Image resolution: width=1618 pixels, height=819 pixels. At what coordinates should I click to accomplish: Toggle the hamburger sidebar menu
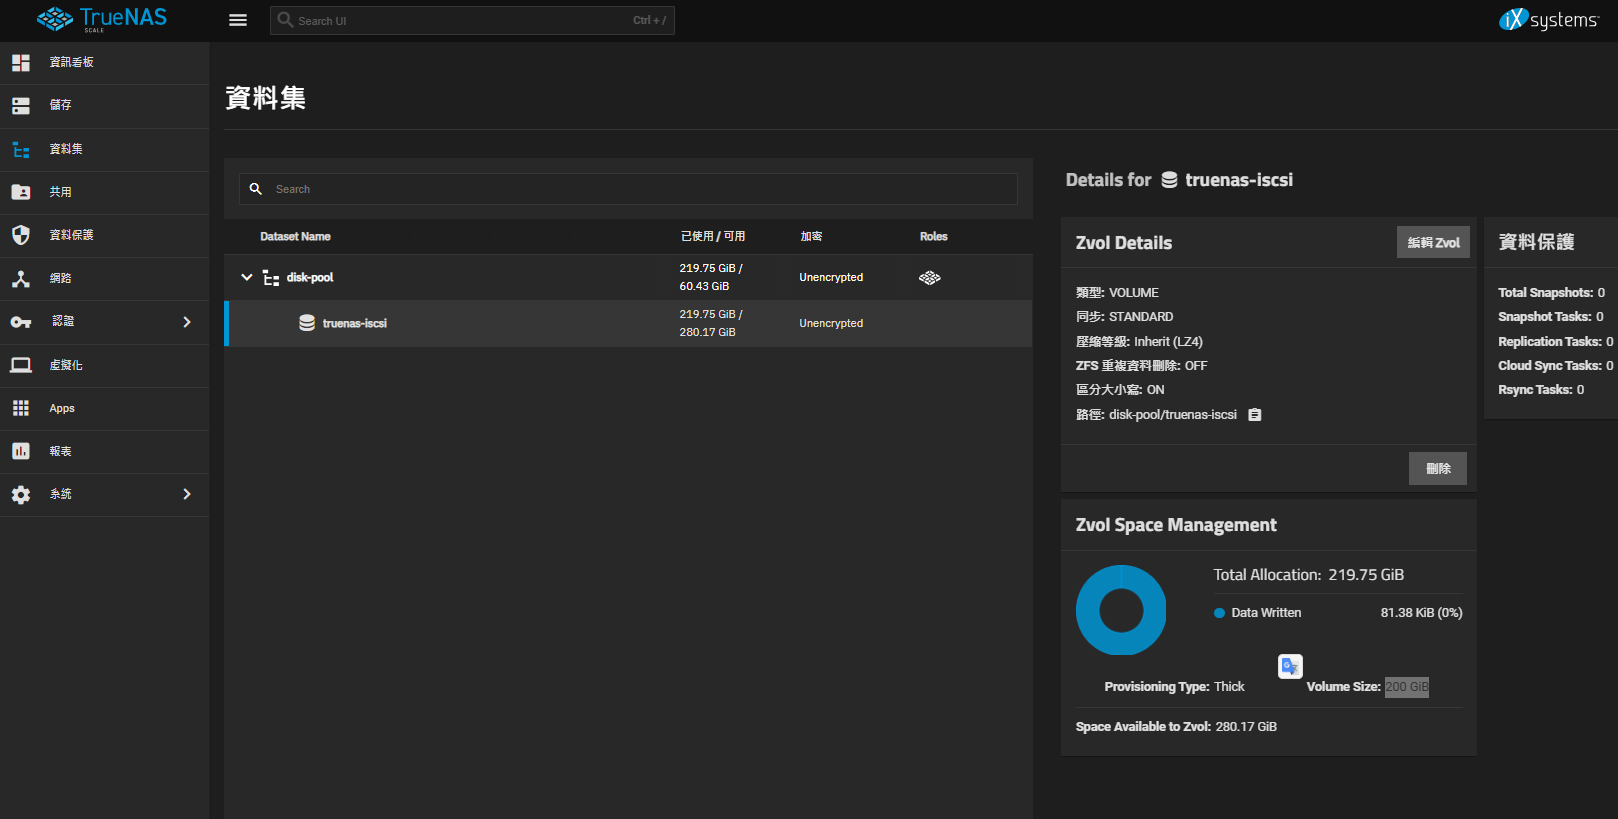[238, 20]
